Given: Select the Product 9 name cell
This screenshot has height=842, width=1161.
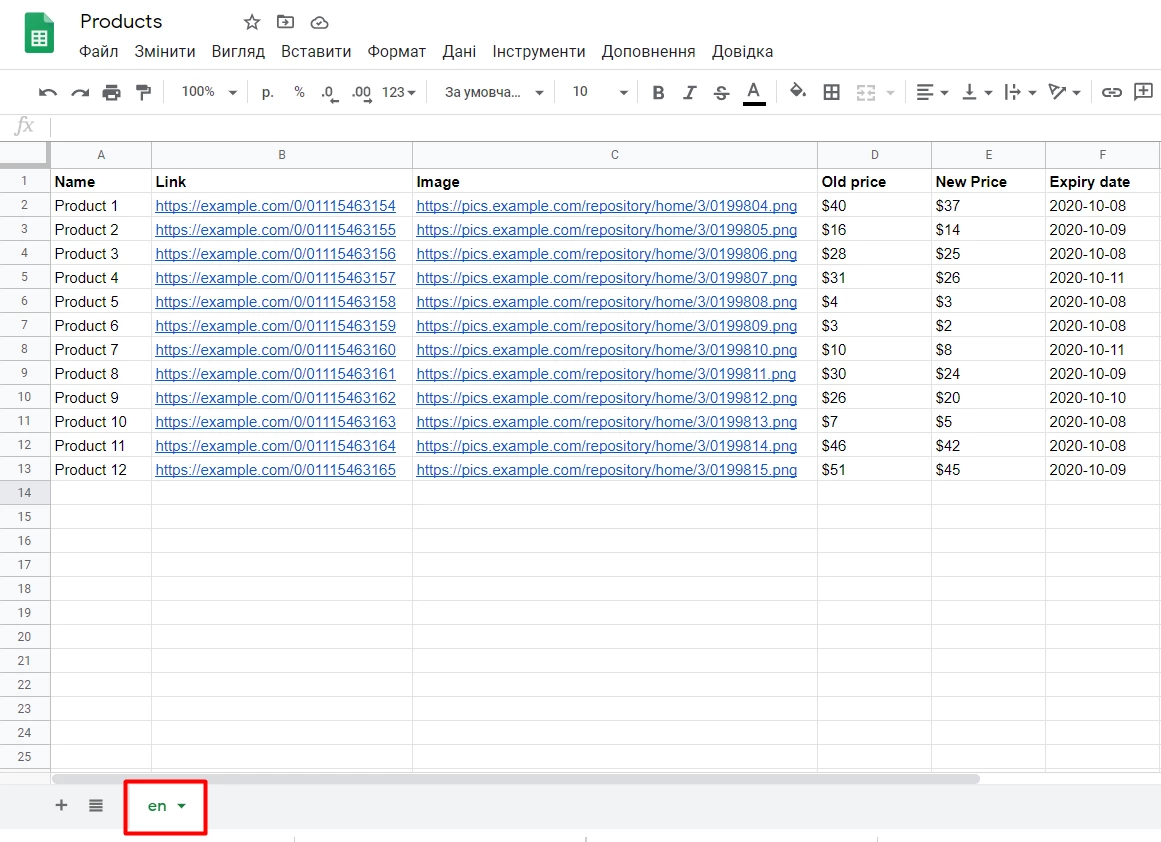Looking at the screenshot, I should click(x=101, y=398).
